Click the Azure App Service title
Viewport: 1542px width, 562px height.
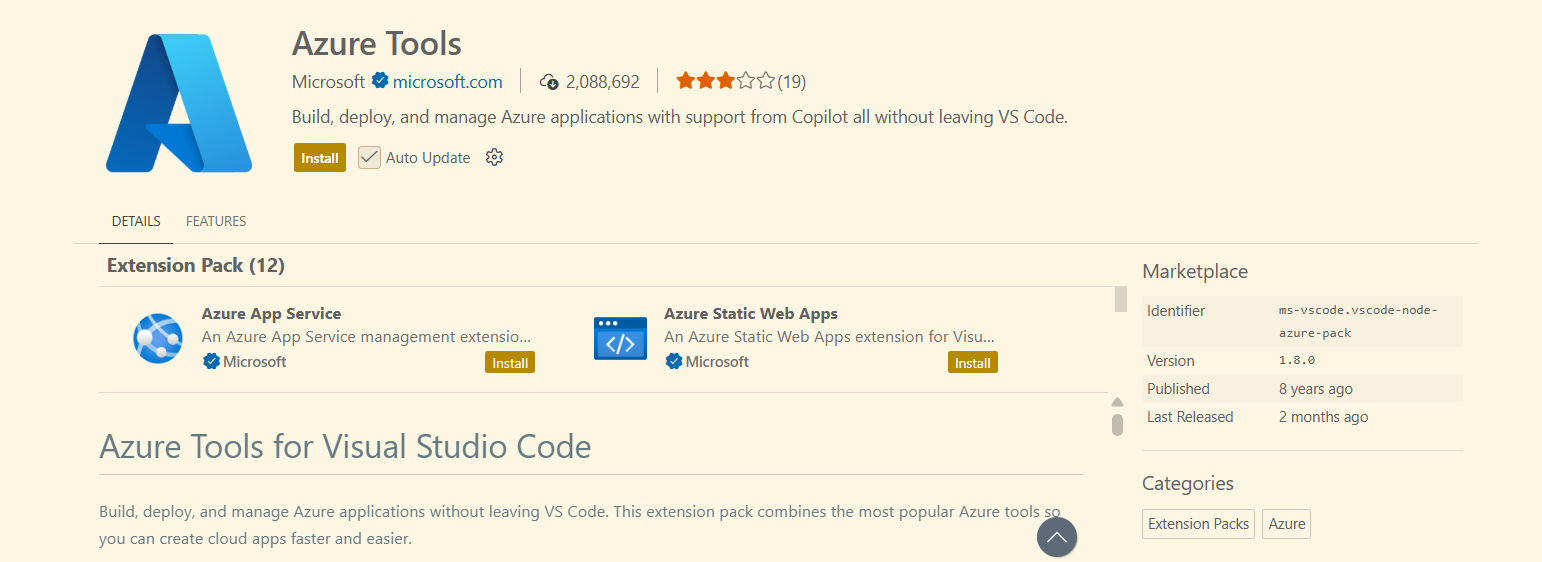coord(271,313)
